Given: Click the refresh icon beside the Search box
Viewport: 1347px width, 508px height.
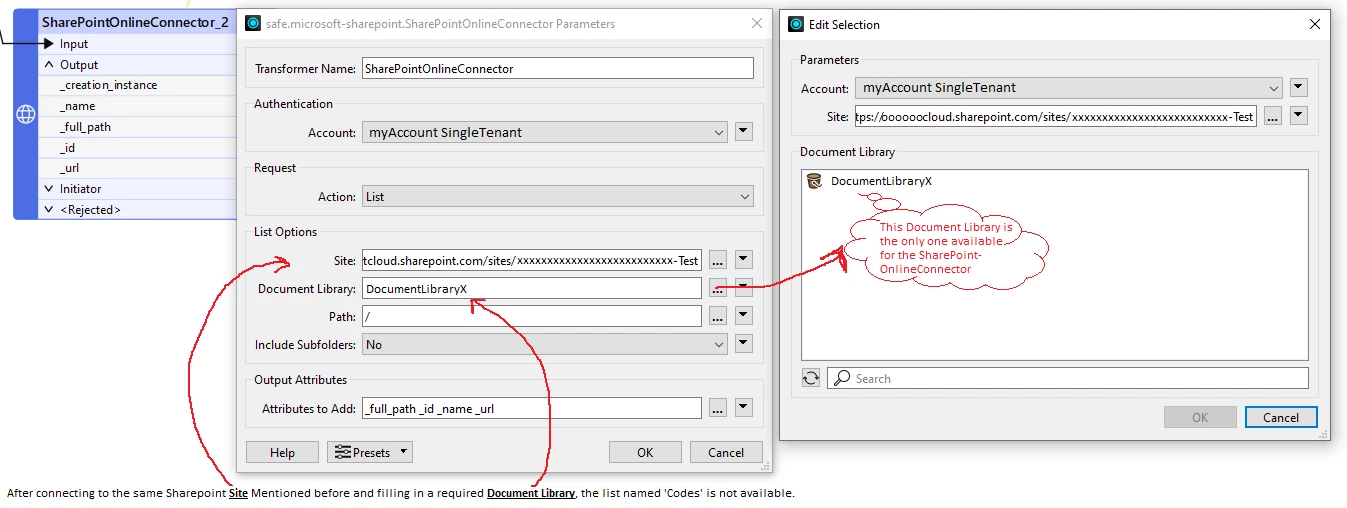Looking at the screenshot, I should click(811, 378).
